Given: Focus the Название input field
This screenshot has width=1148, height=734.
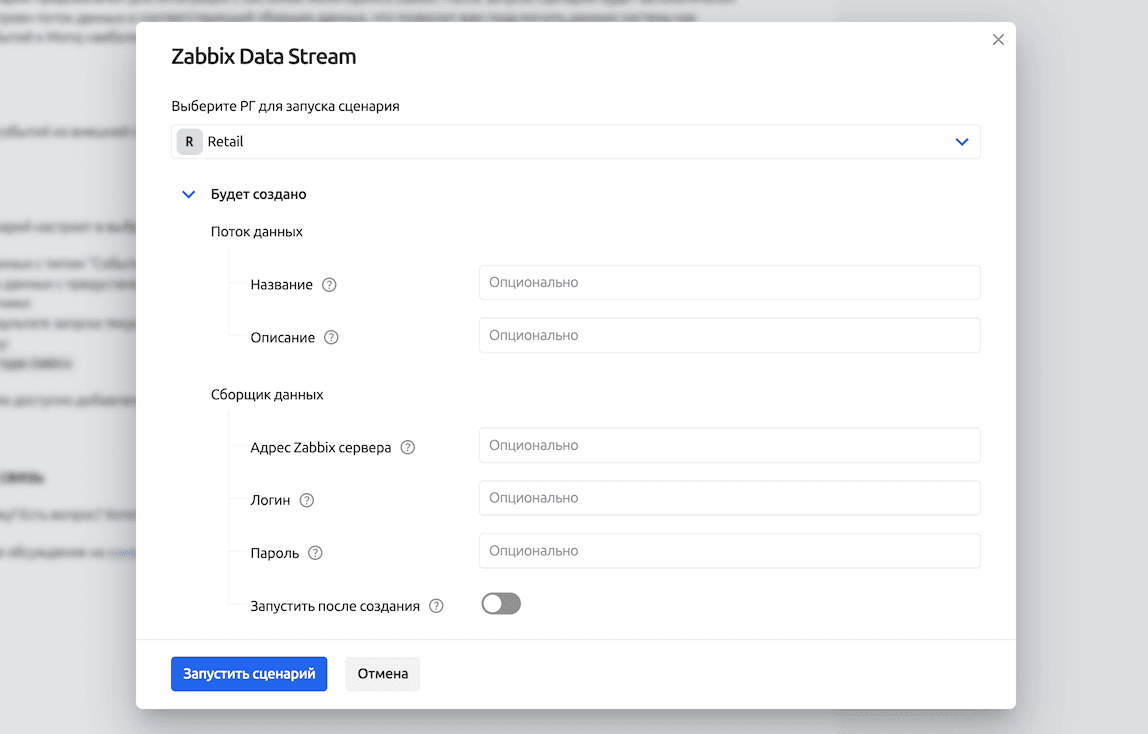Looking at the screenshot, I should tap(729, 283).
